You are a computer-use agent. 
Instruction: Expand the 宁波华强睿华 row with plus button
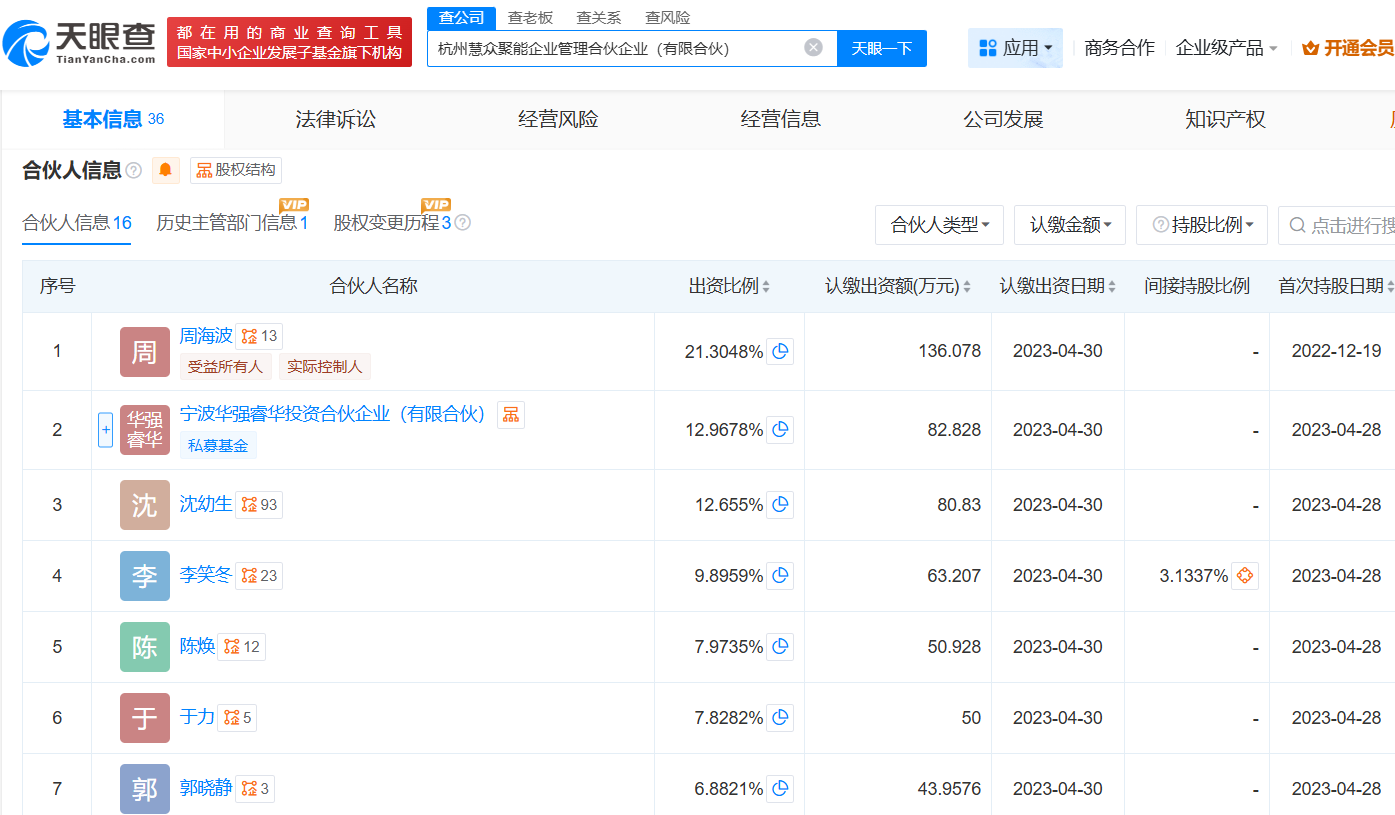click(105, 430)
